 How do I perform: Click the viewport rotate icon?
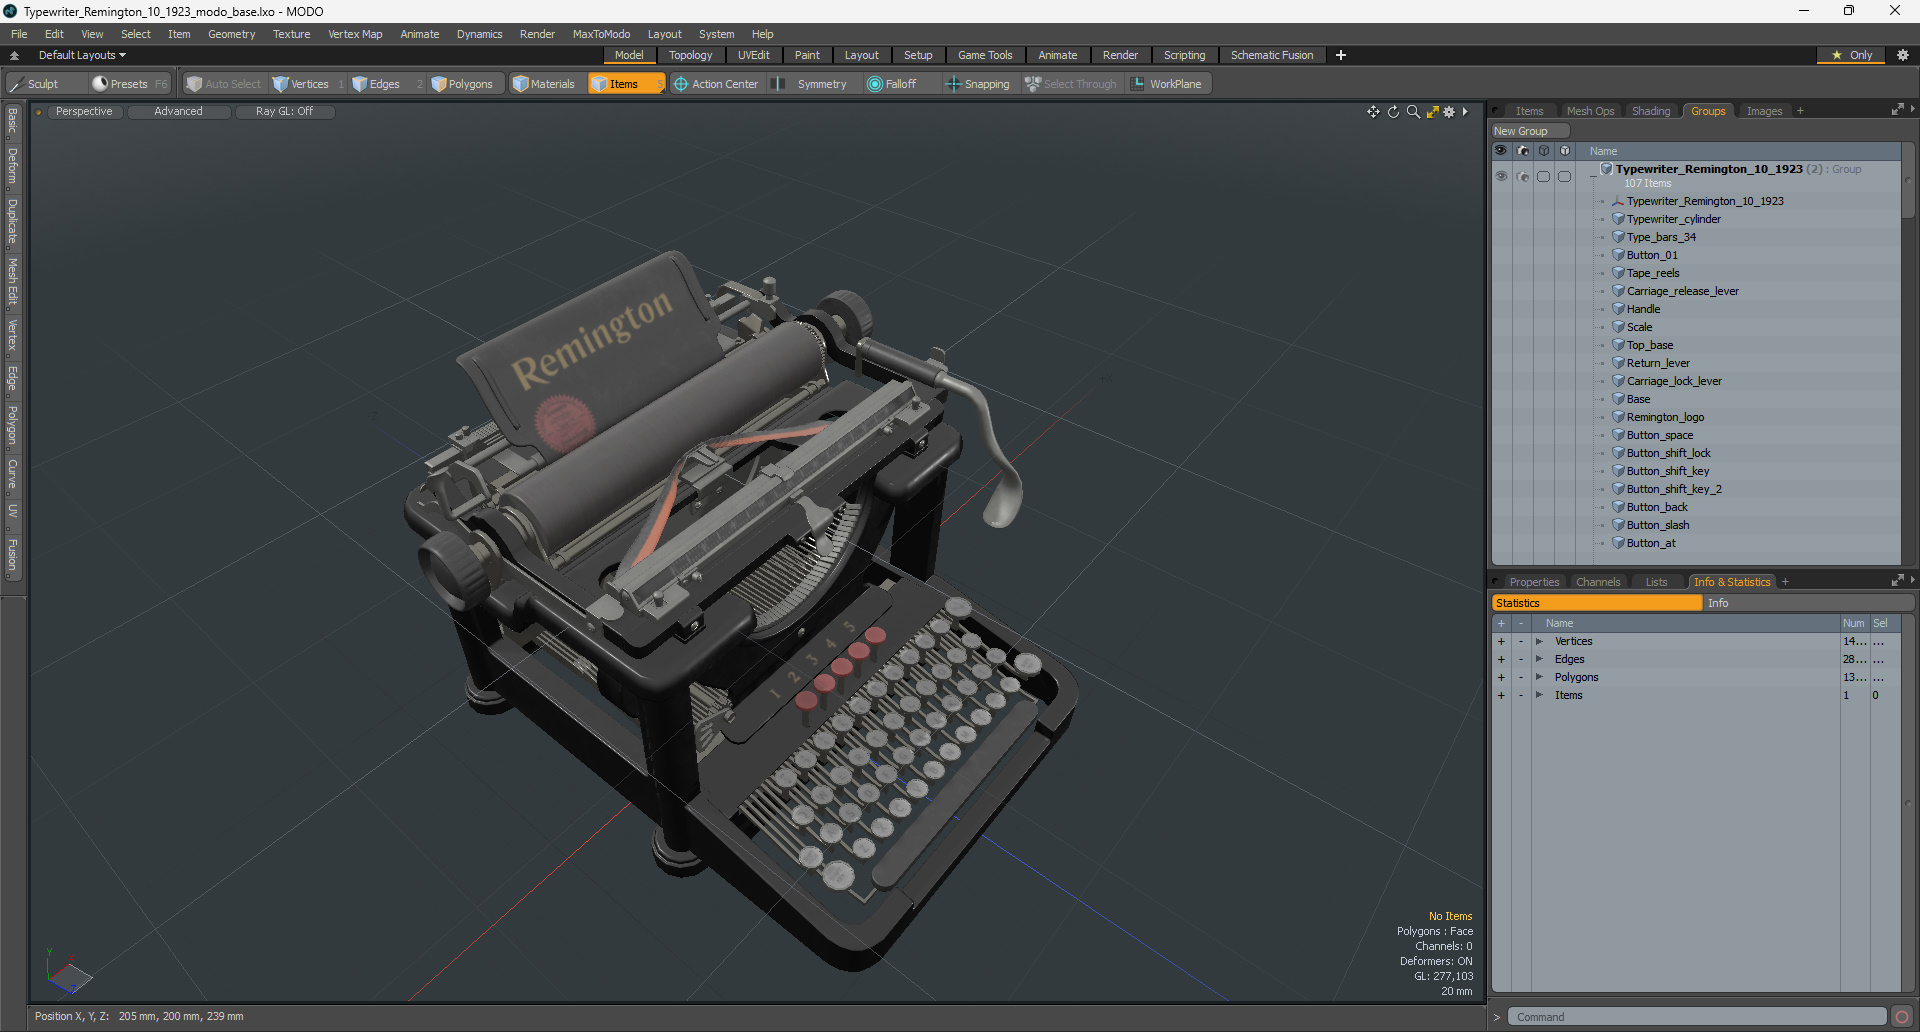point(1393,112)
